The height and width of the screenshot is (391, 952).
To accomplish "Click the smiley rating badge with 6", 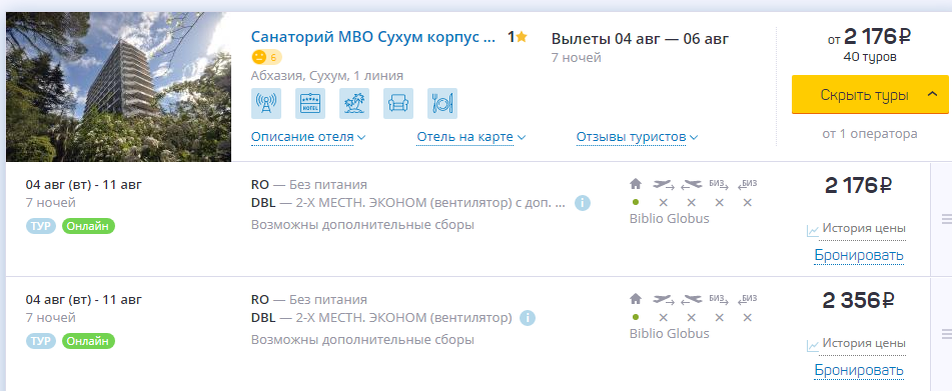I will click(x=267, y=58).
